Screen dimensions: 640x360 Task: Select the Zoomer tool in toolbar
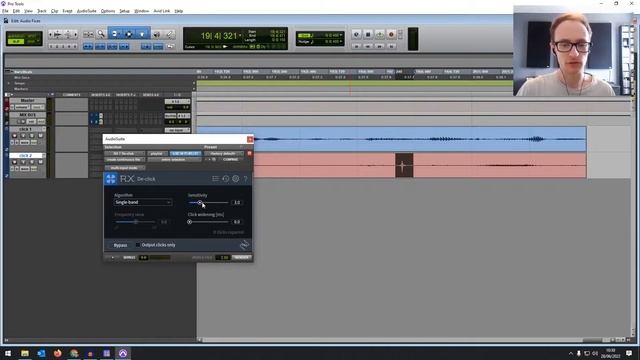coord(101,35)
